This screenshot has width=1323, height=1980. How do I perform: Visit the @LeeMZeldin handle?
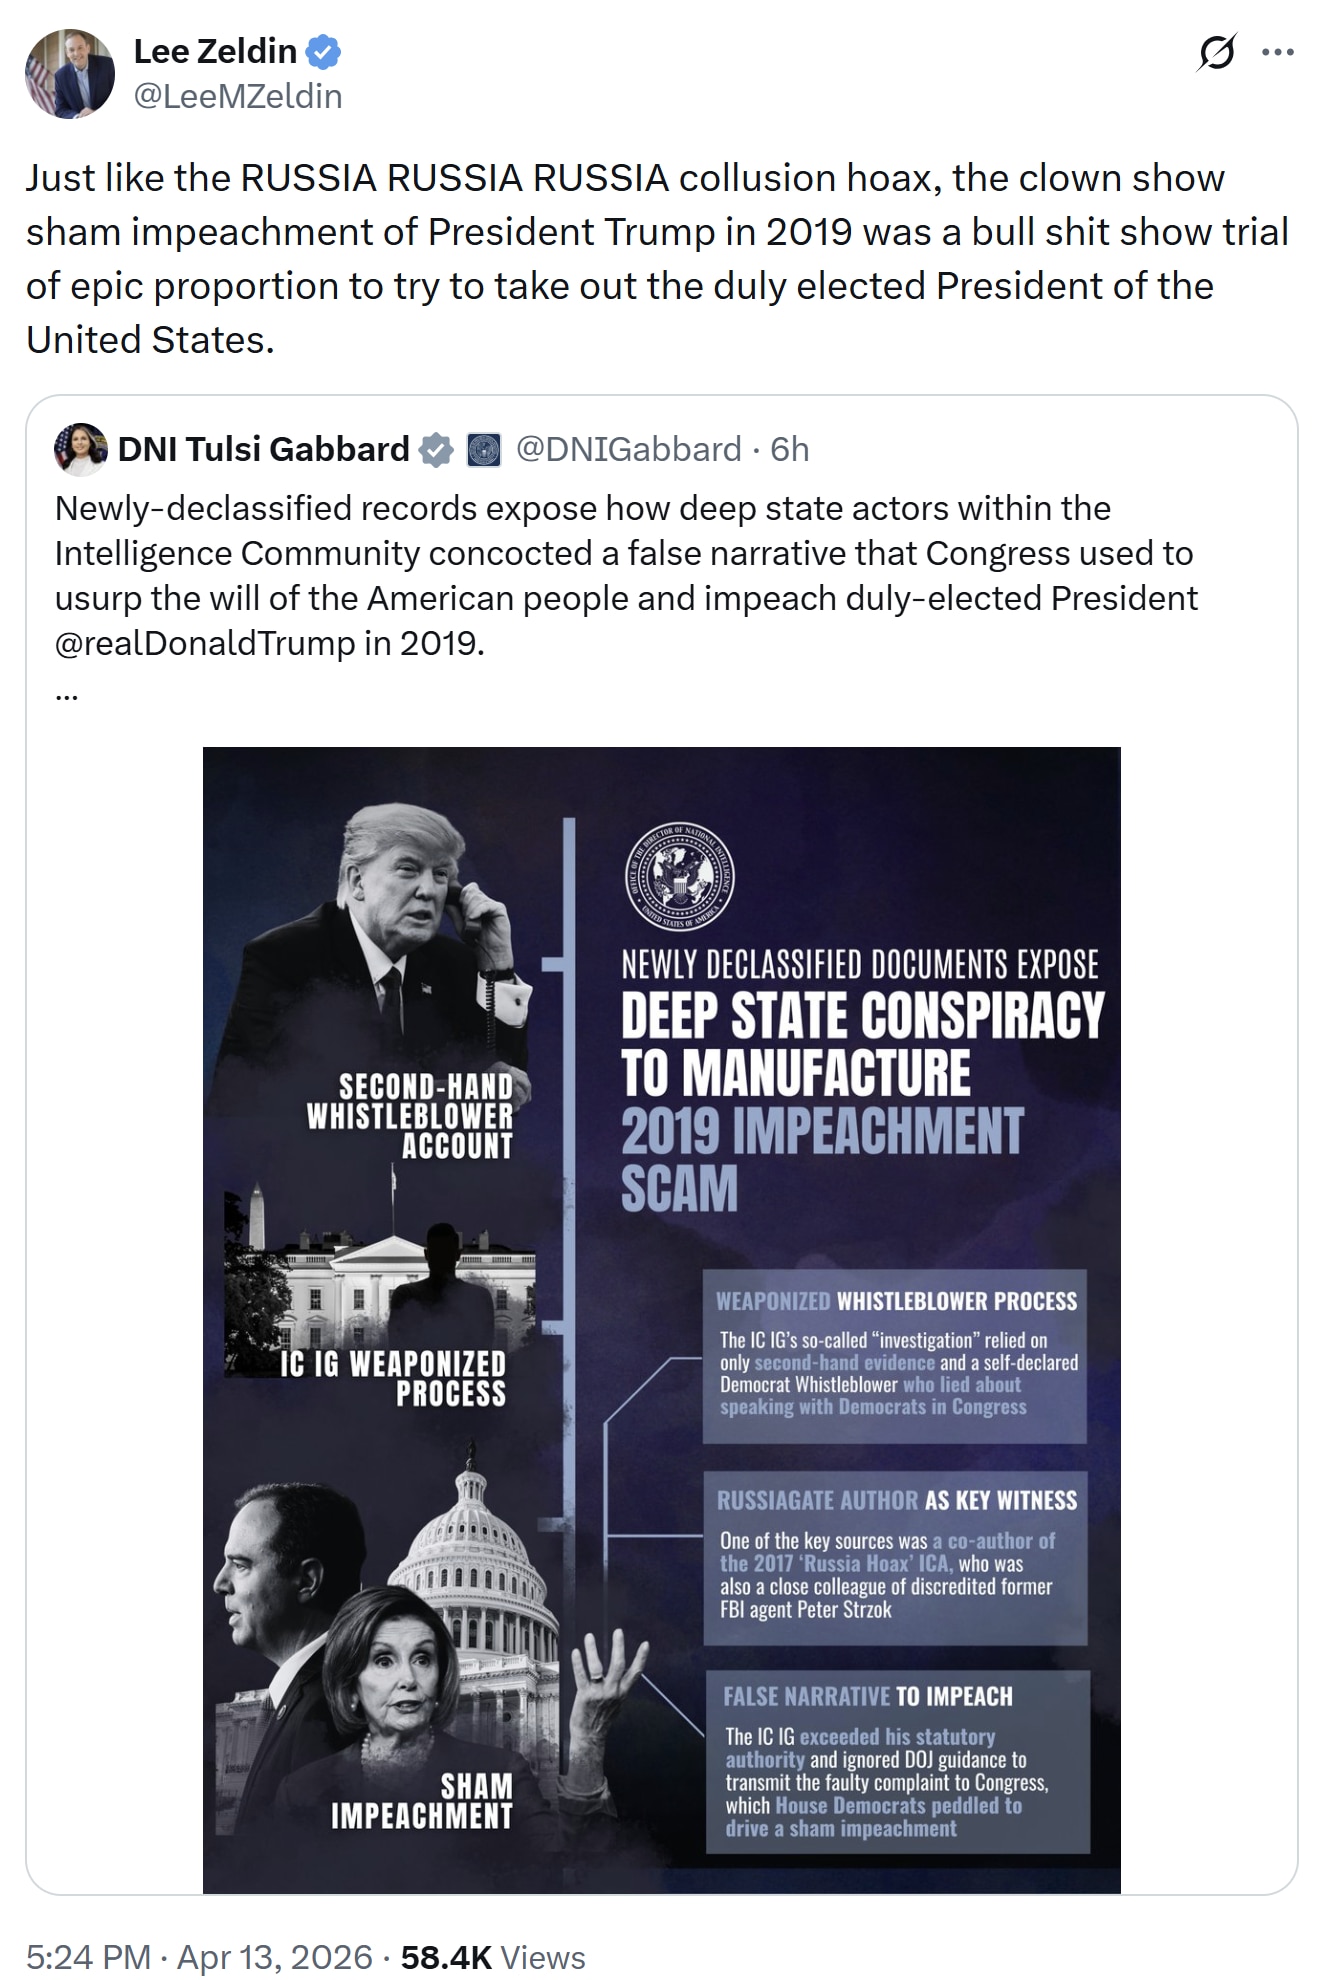coord(238,96)
